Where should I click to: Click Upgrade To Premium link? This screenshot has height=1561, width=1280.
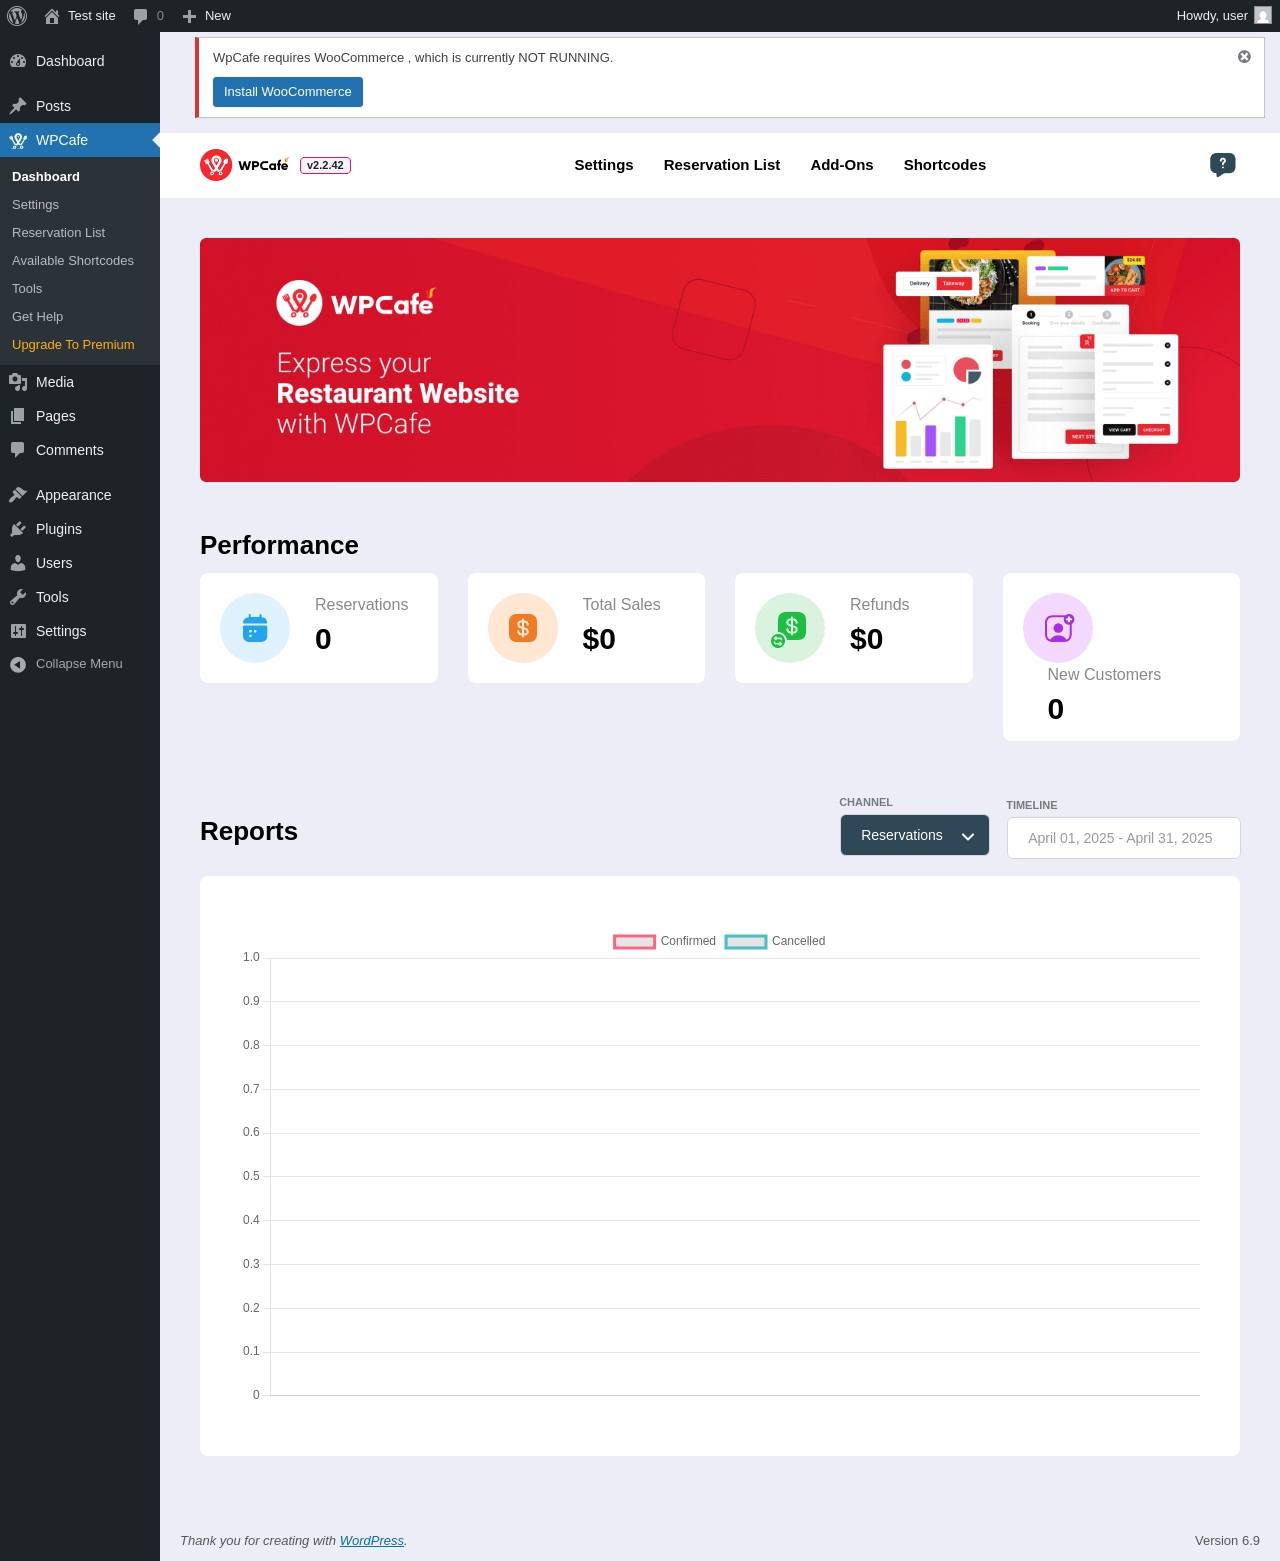[80, 345]
